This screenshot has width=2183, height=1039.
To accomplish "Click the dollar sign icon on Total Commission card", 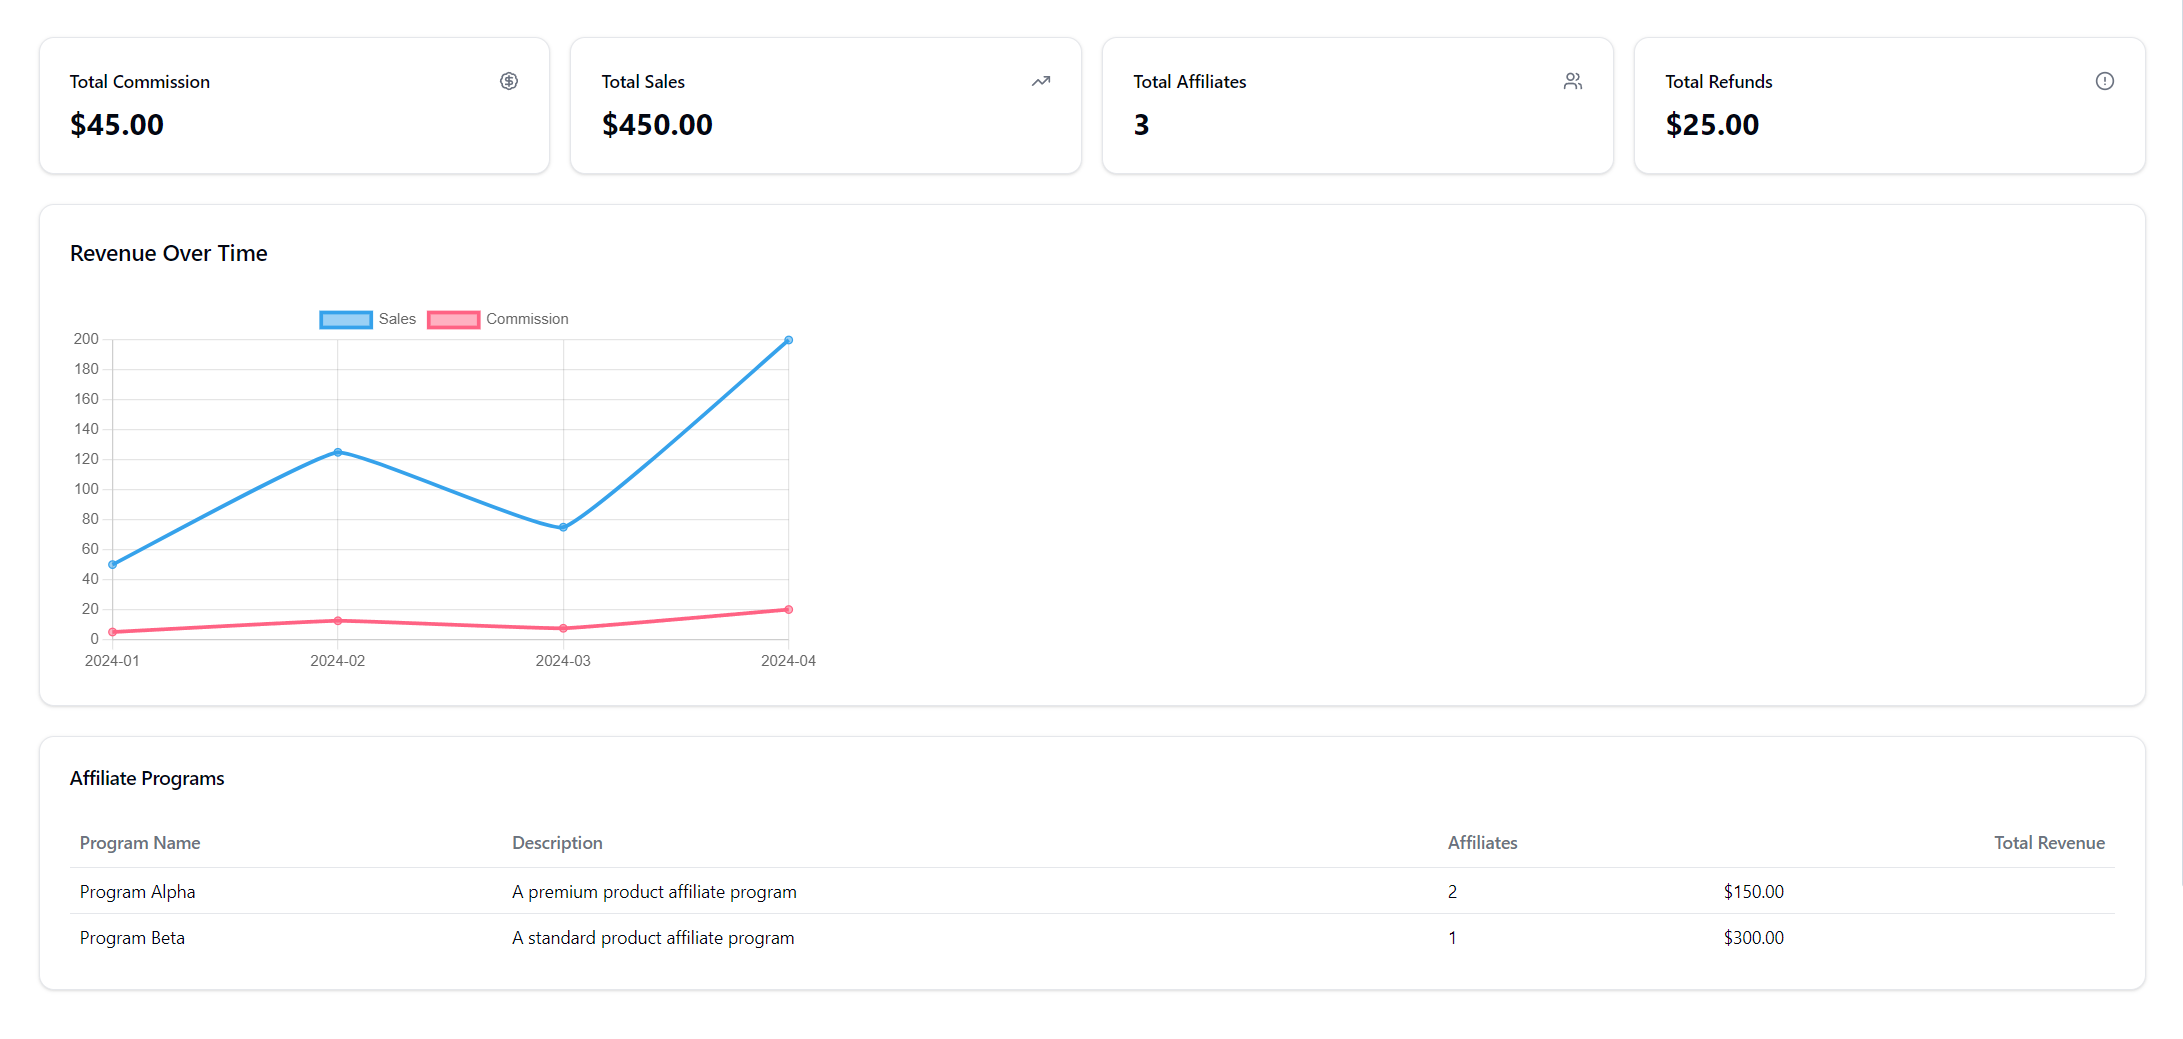I will point(509,81).
